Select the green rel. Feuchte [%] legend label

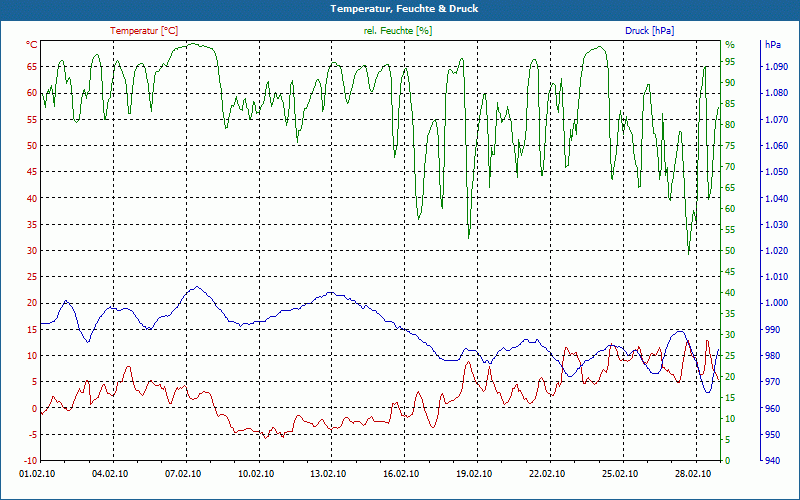(x=398, y=31)
